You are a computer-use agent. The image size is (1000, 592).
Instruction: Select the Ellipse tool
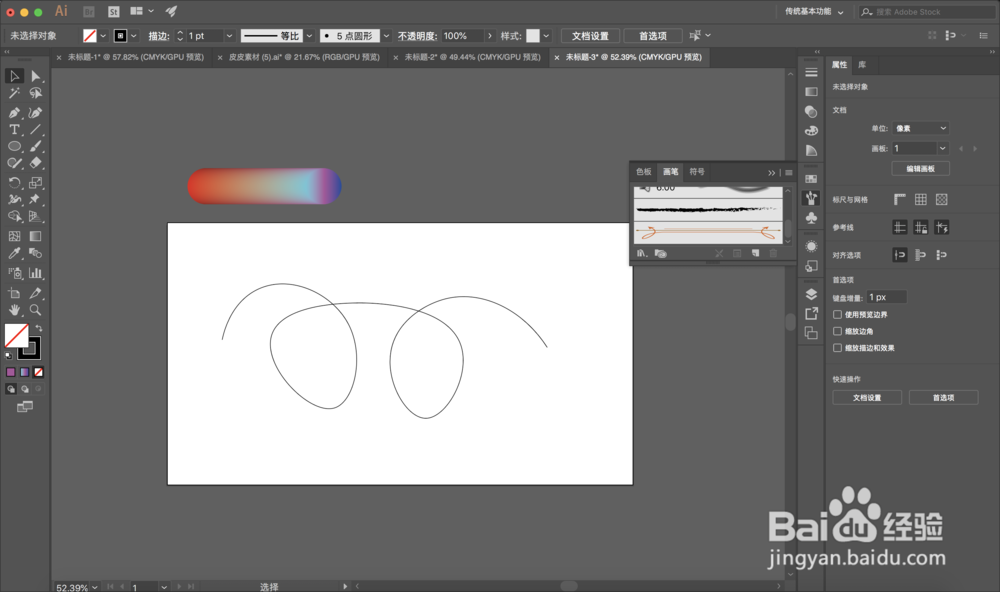(x=14, y=146)
